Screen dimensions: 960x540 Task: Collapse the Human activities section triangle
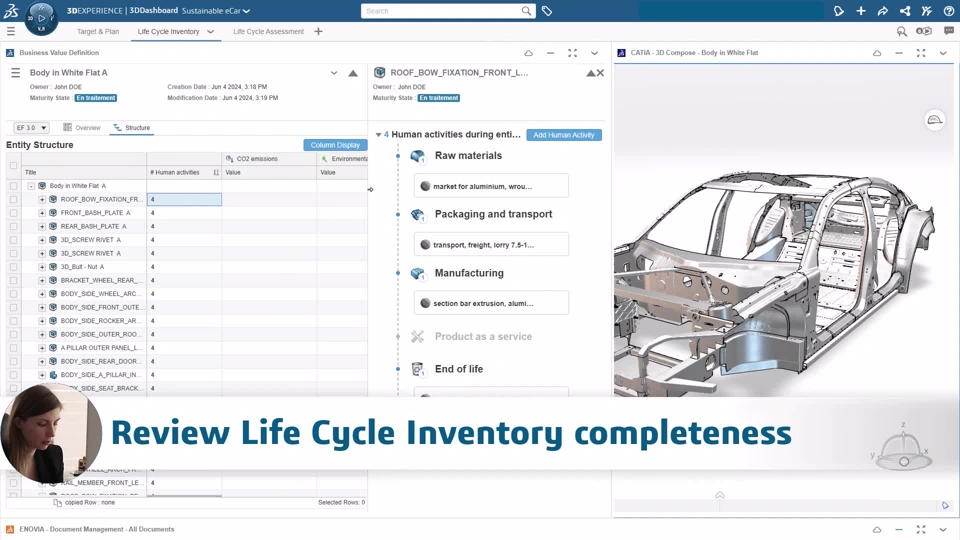pos(378,135)
